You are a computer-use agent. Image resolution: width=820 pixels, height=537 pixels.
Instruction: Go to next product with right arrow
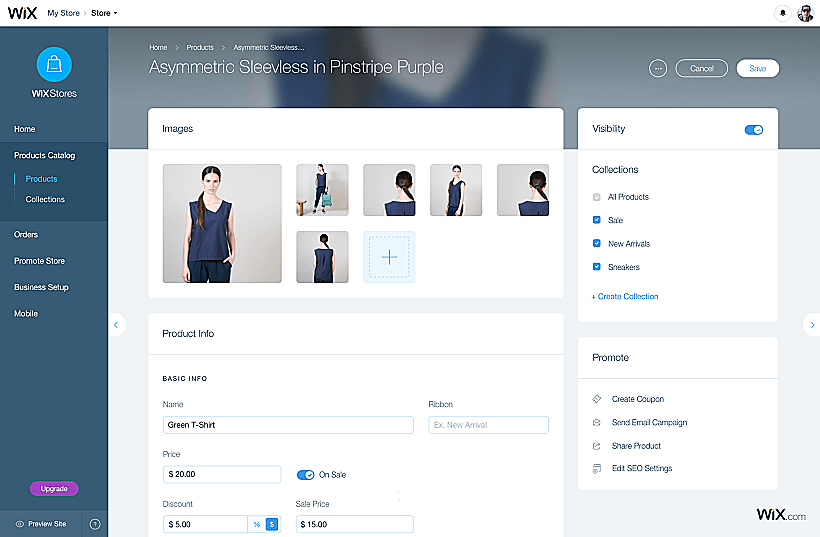pos(811,324)
